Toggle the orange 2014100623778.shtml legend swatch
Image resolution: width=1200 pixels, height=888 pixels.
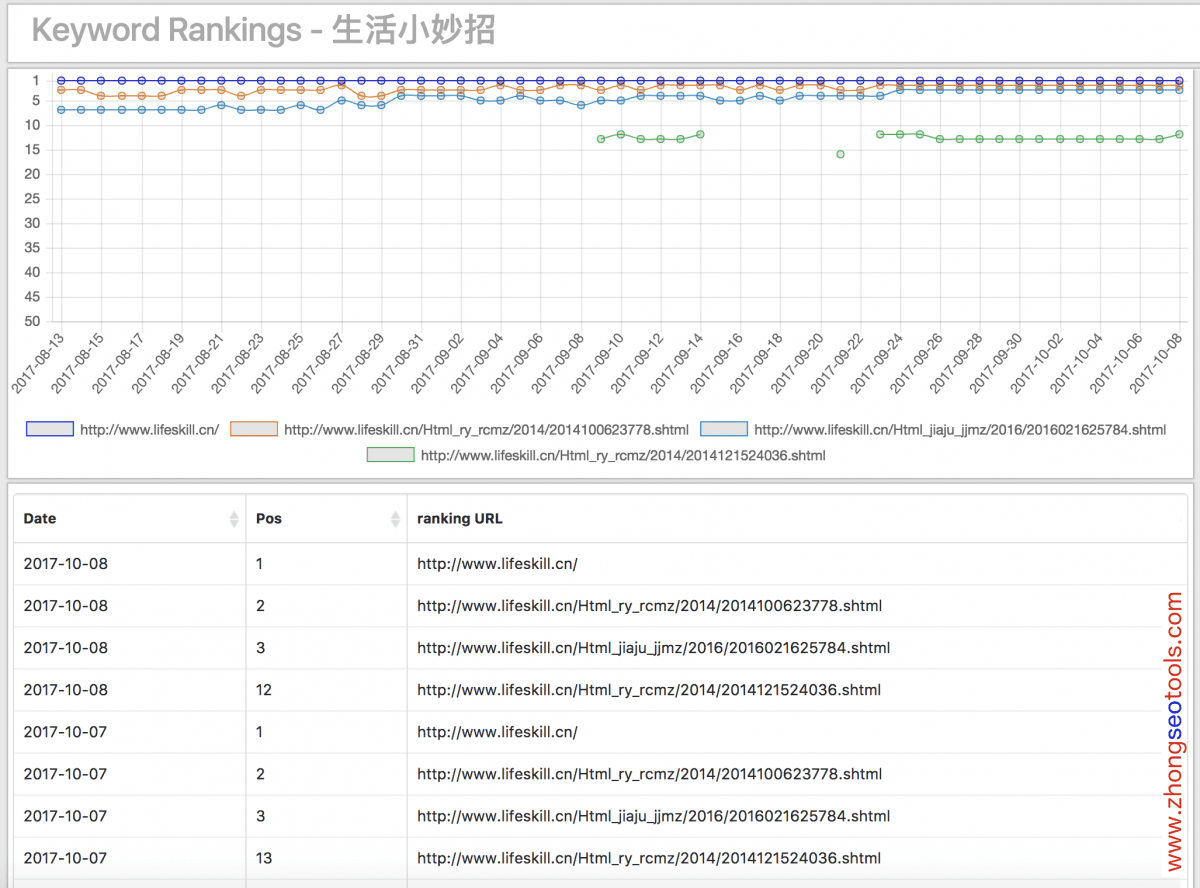pyautogui.click(x=254, y=429)
